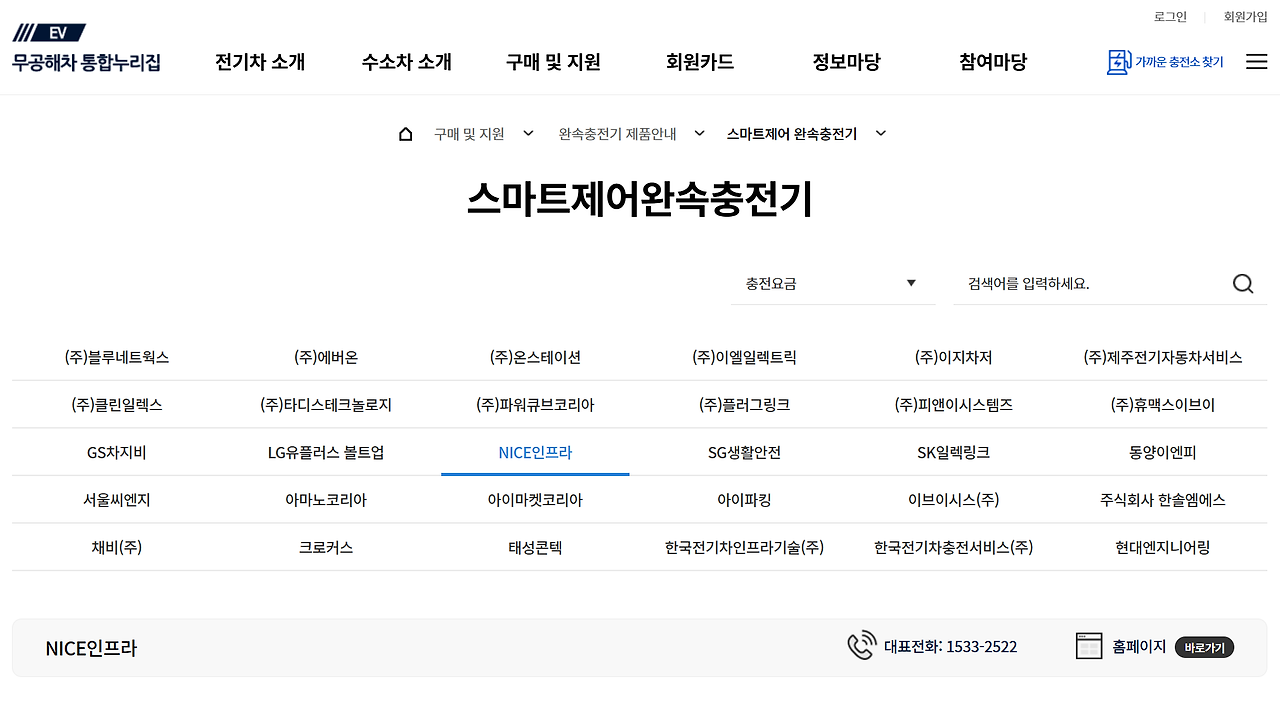Select the (주)파워큐브코리아 tab
This screenshot has height=715, width=1280.
(x=535, y=405)
